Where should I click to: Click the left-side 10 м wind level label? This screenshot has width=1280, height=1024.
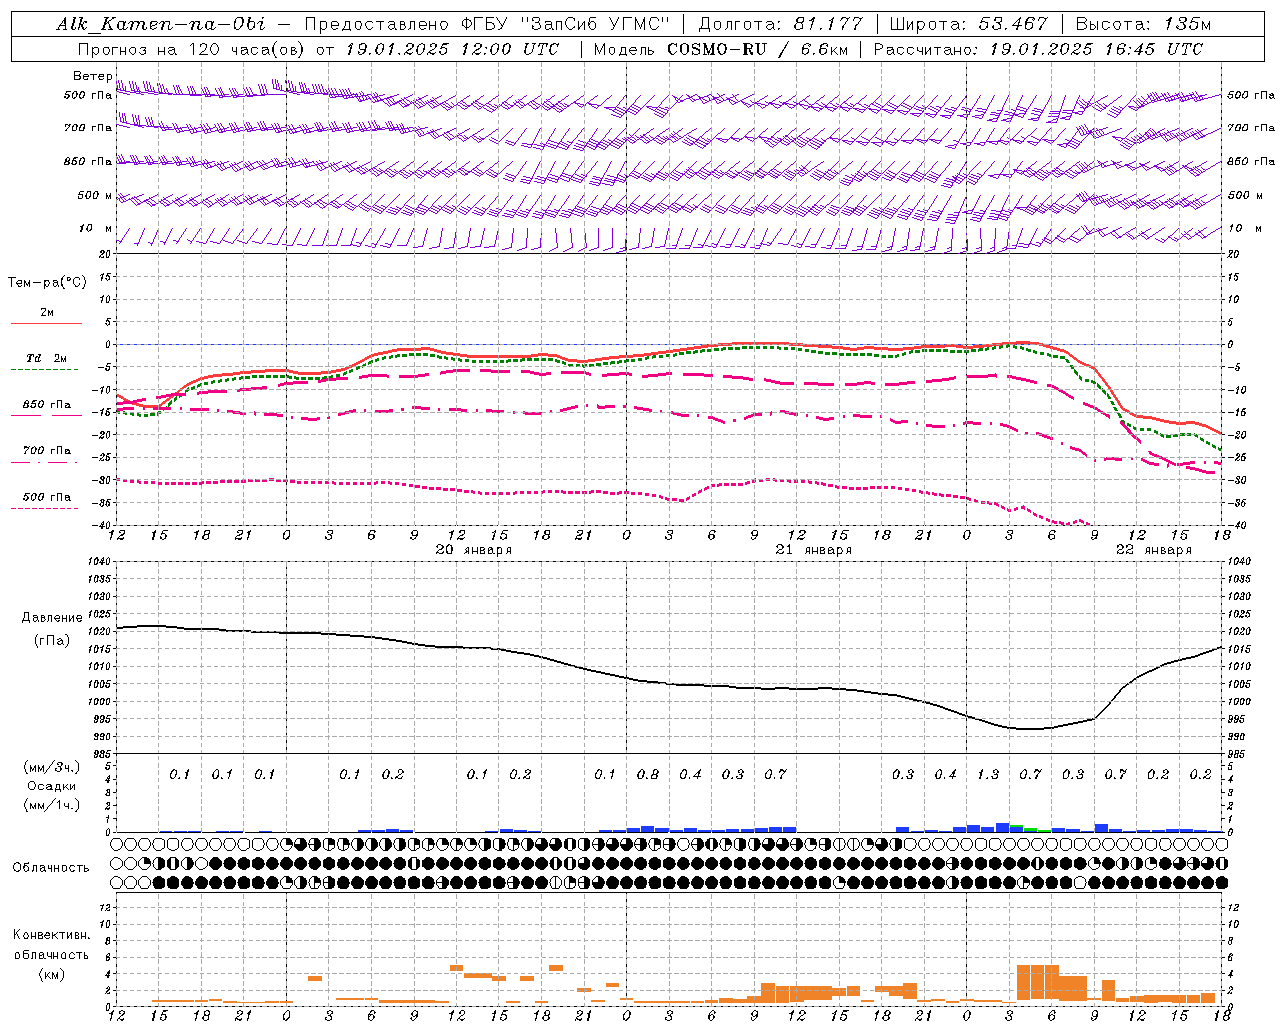click(x=96, y=229)
